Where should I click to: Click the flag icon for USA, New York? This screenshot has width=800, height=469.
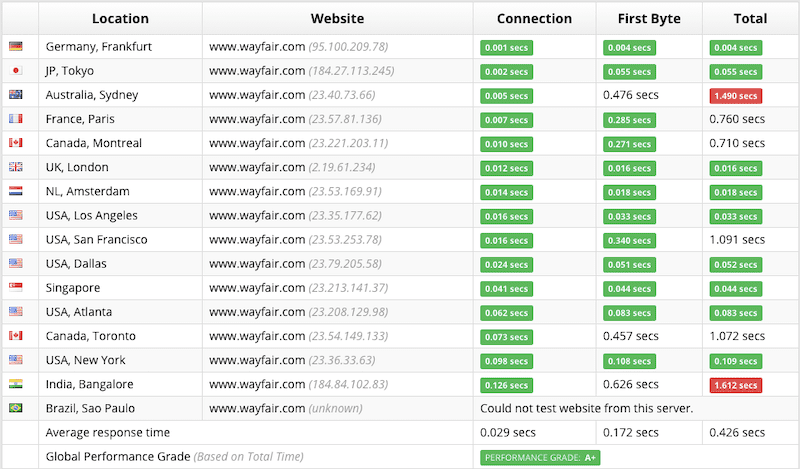pyautogui.click(x=16, y=360)
